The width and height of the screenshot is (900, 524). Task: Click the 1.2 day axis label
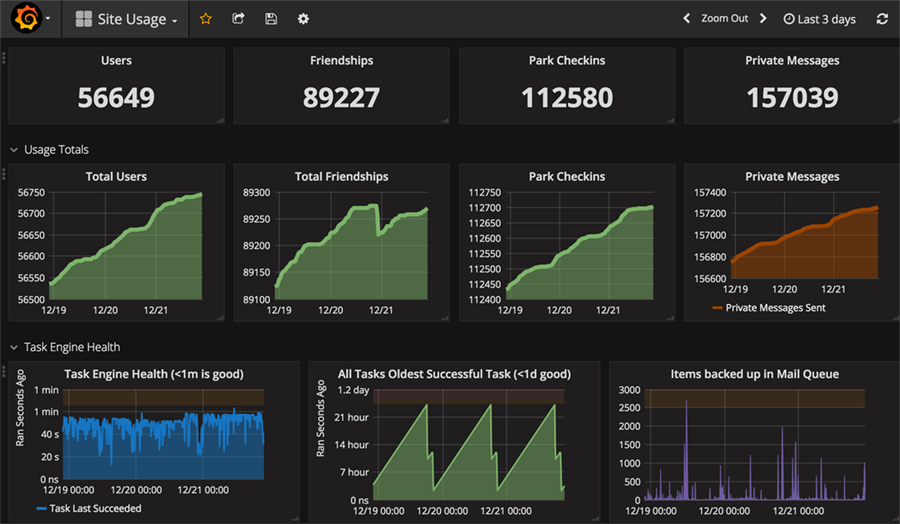pos(353,390)
